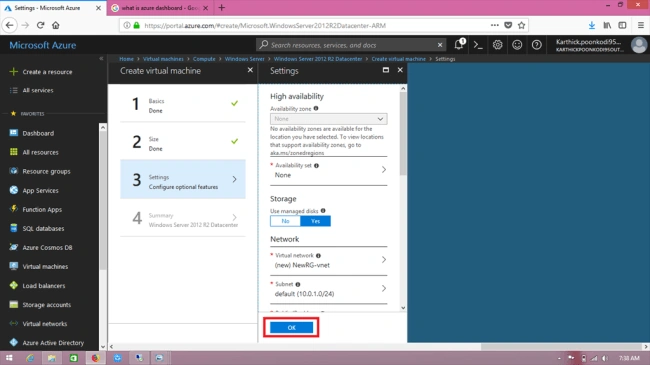
Task: Click the Azure Active Directory icon
Action: (x=14, y=343)
